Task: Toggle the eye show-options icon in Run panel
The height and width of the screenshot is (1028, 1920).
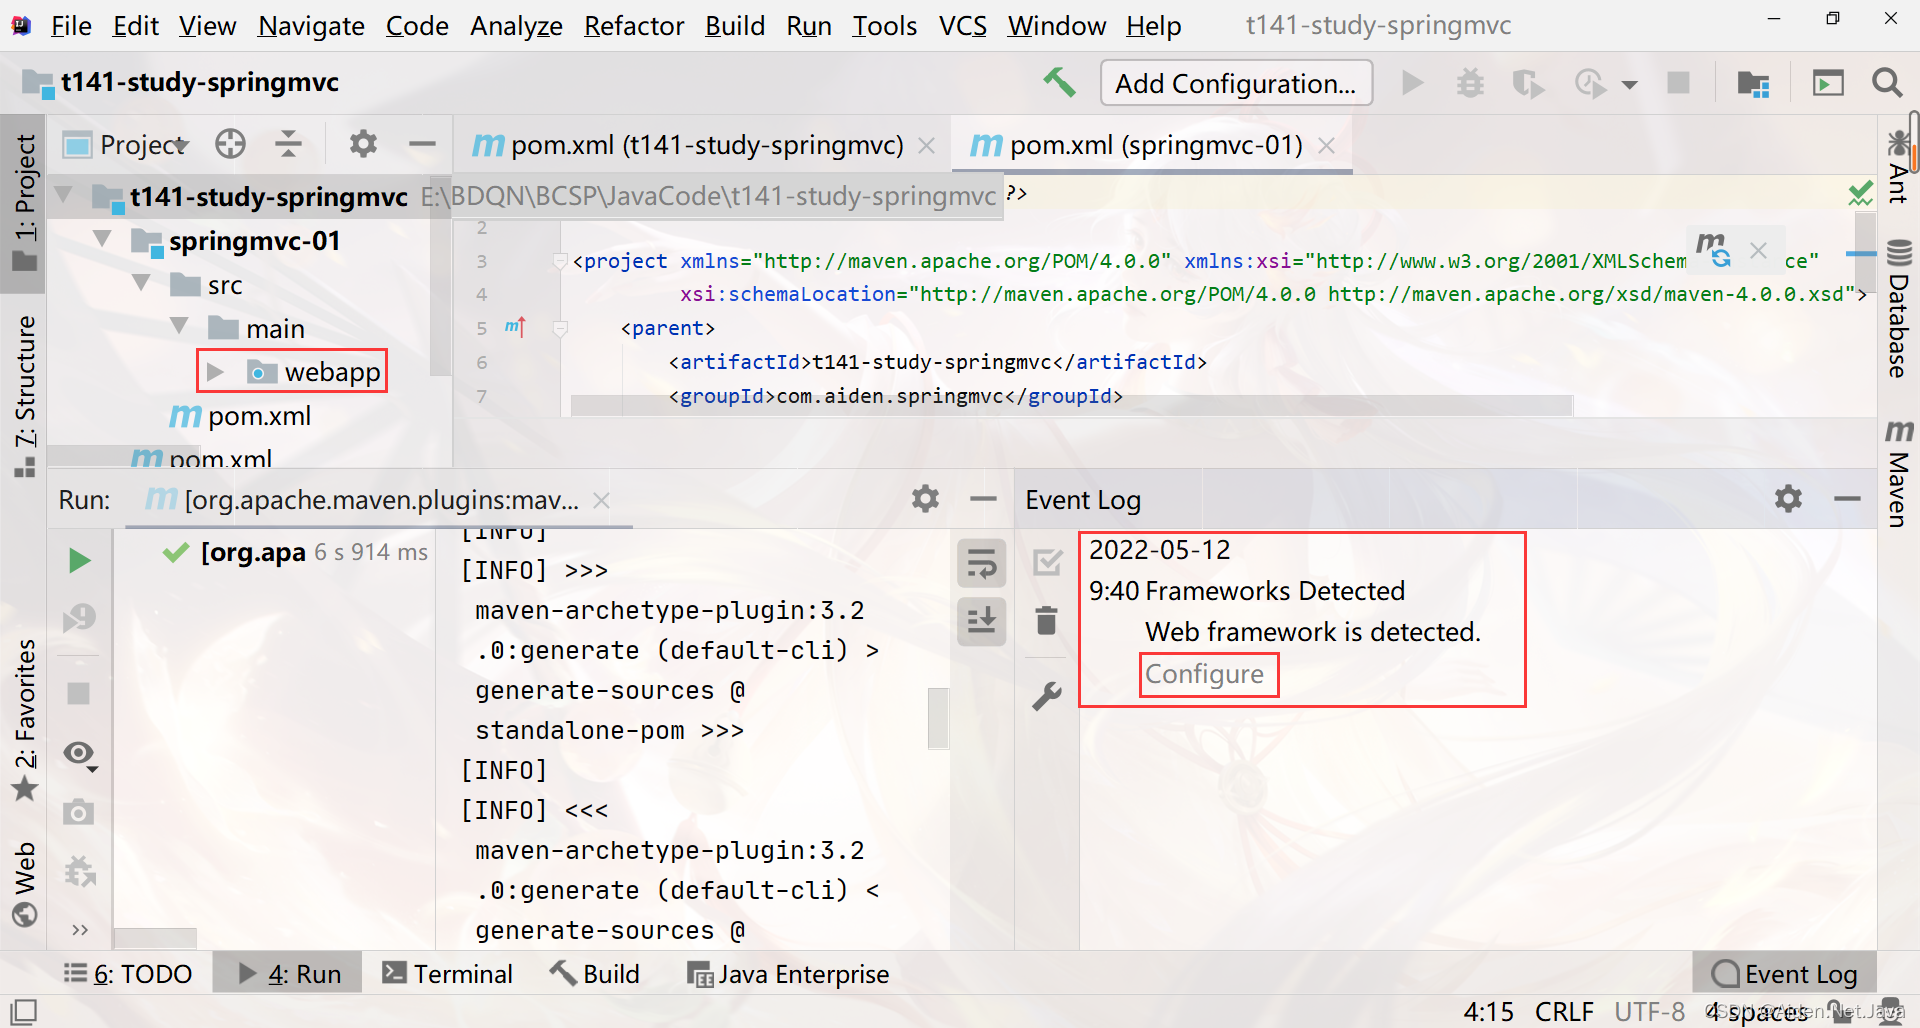Action: tap(79, 754)
